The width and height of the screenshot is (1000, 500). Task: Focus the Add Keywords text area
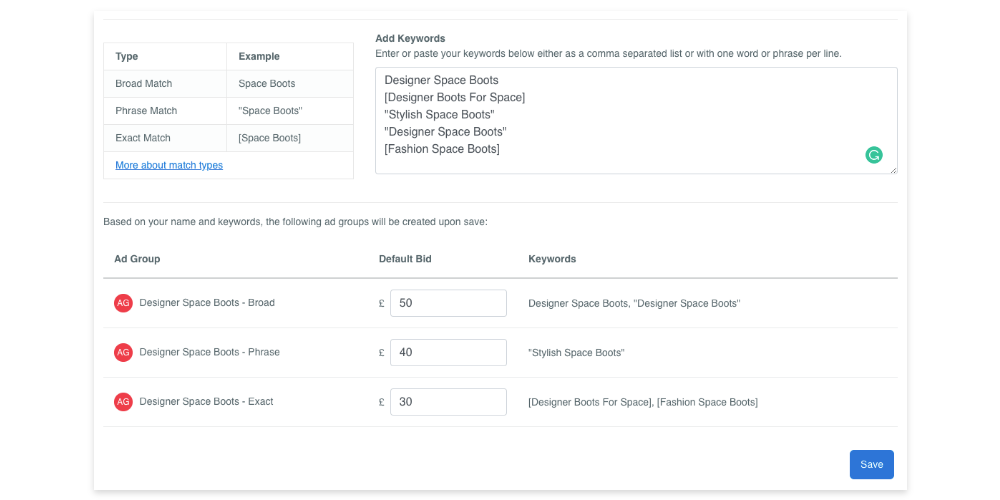point(636,121)
